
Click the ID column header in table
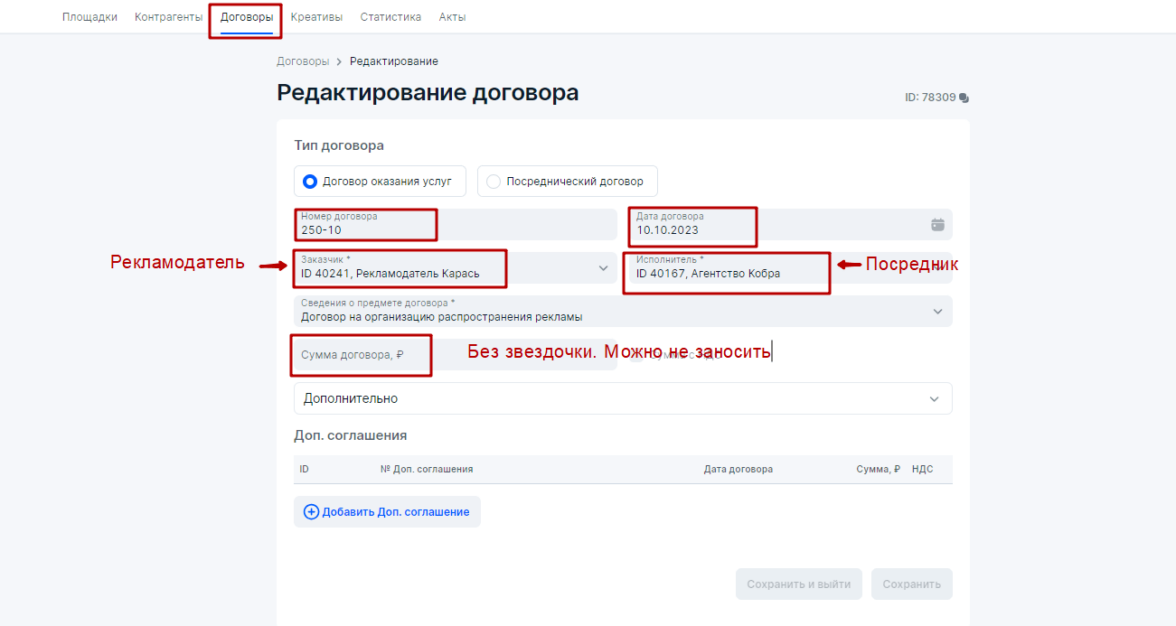[304, 469]
